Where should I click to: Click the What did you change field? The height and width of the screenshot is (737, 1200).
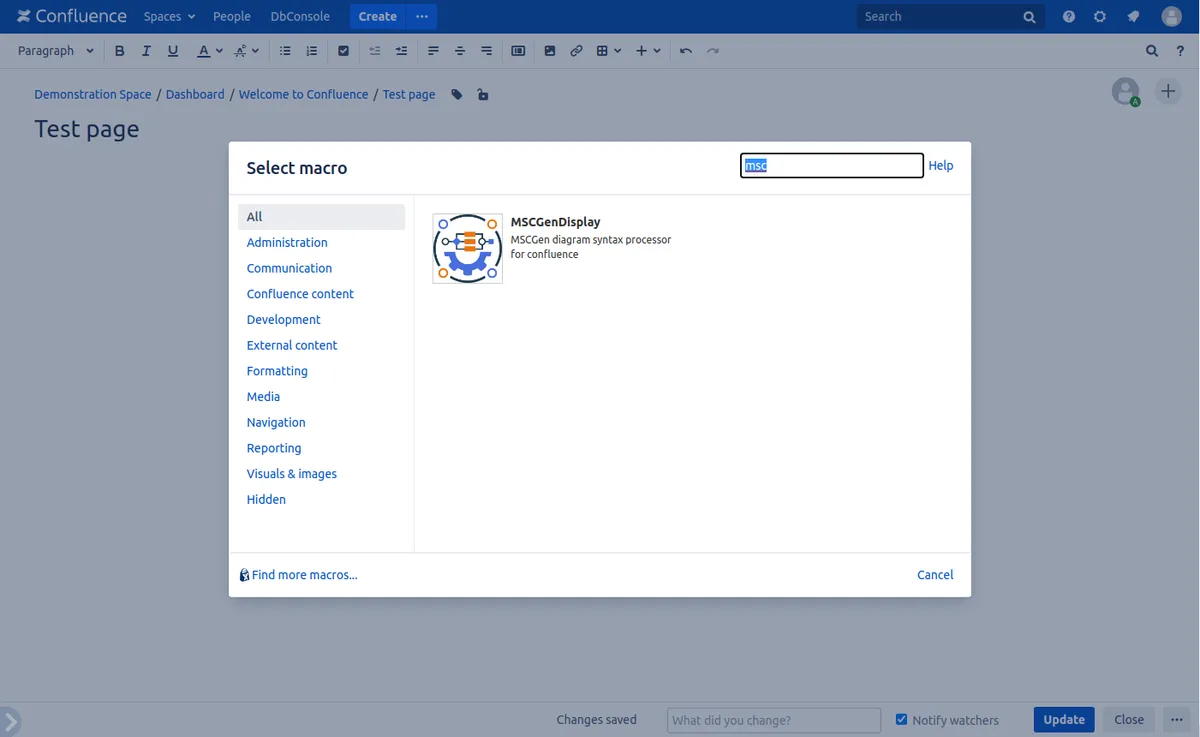coord(774,720)
